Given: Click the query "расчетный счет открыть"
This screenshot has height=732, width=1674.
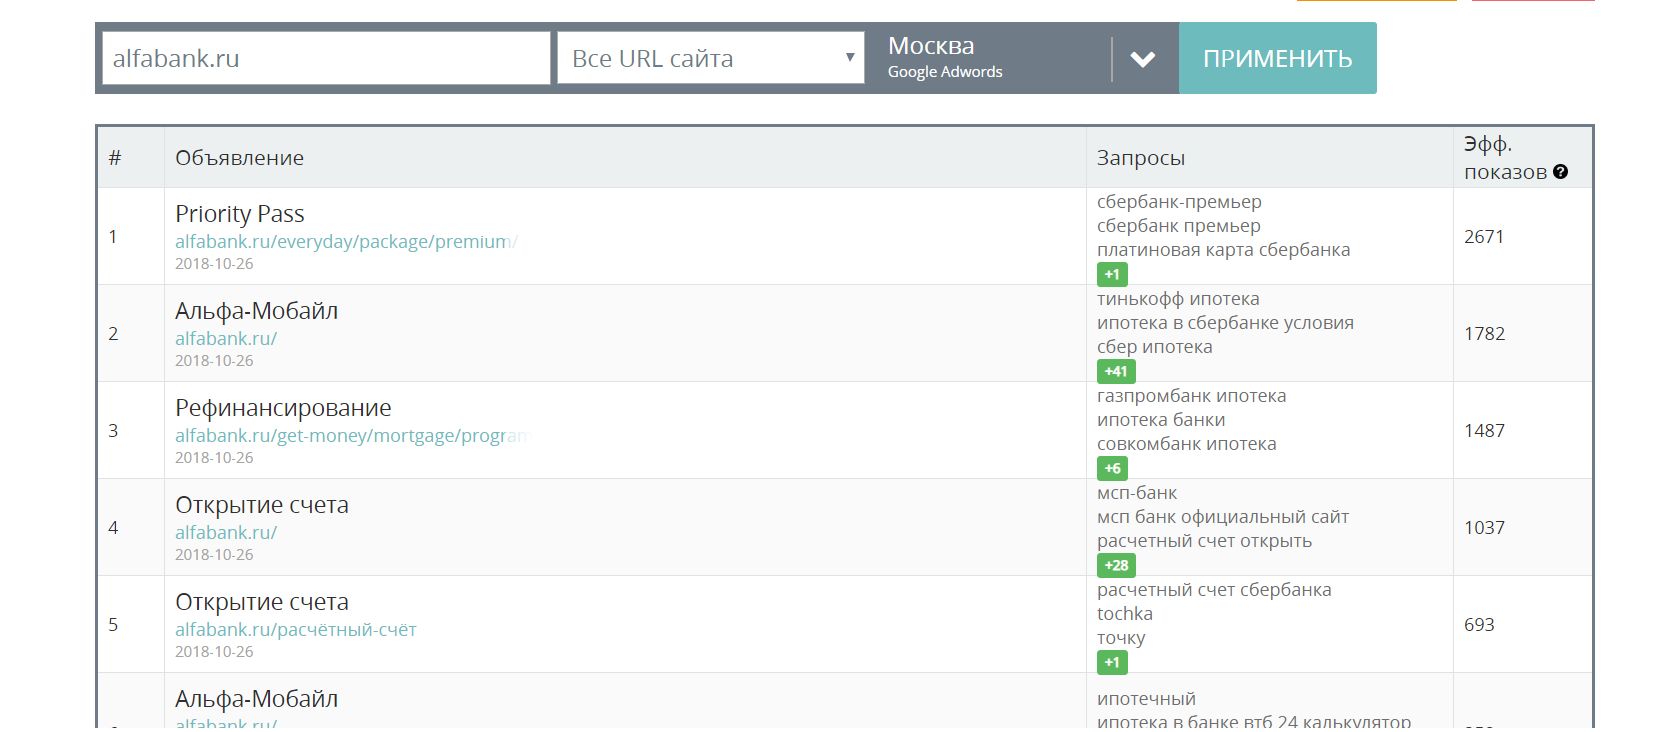Looking at the screenshot, I should point(1204,541).
